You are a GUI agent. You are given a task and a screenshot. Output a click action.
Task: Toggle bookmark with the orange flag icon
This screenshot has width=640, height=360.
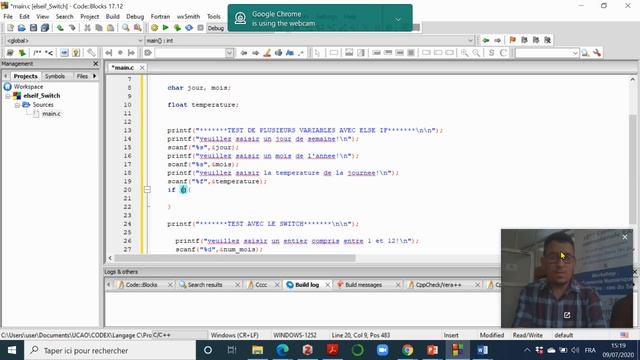513,40
